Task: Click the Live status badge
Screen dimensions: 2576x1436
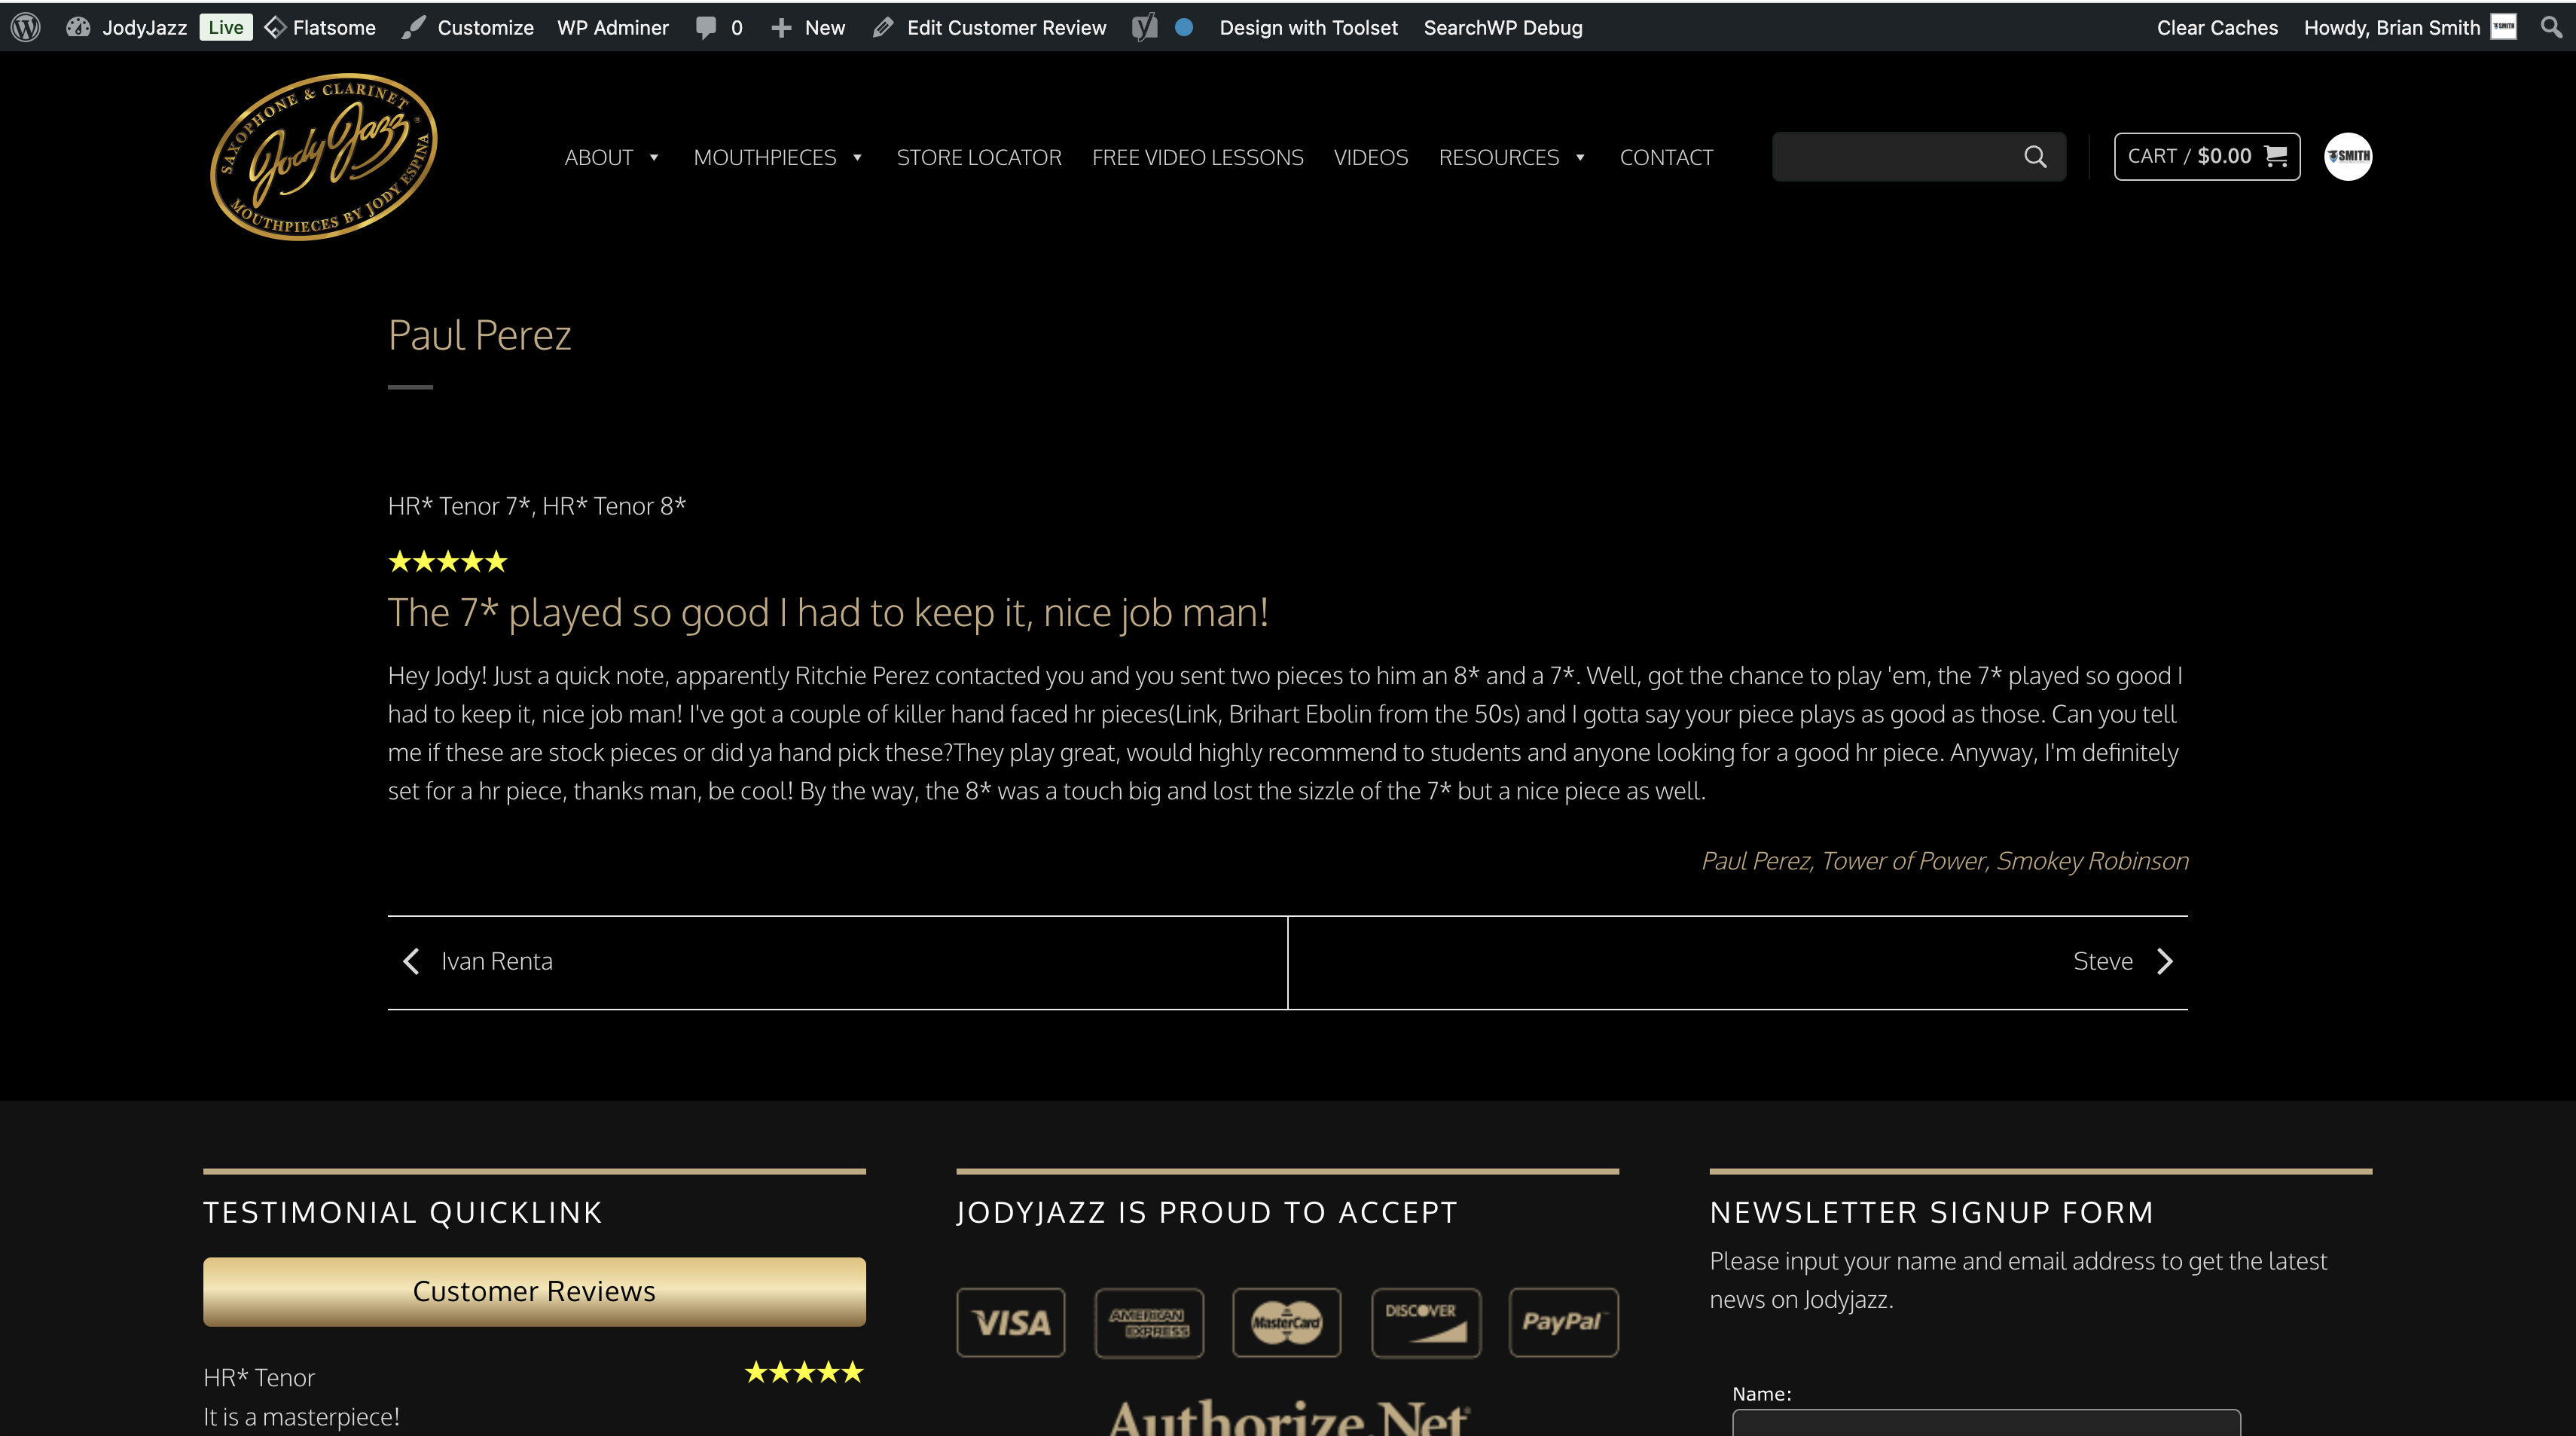Action: tap(226, 27)
